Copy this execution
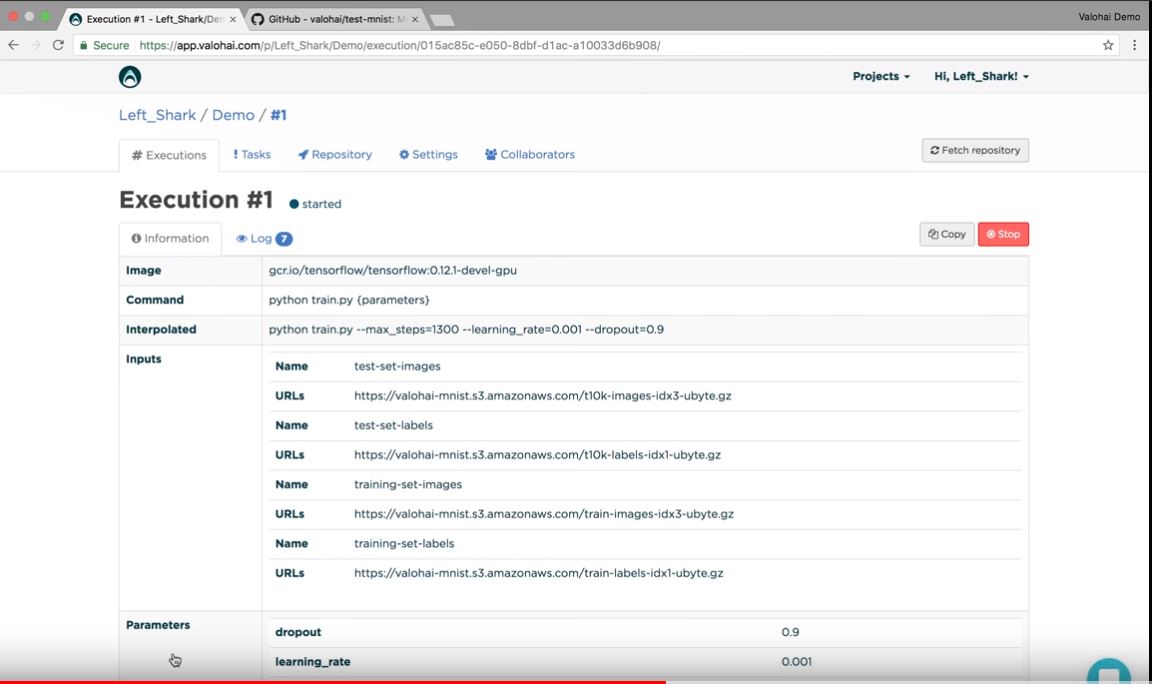 click(946, 234)
